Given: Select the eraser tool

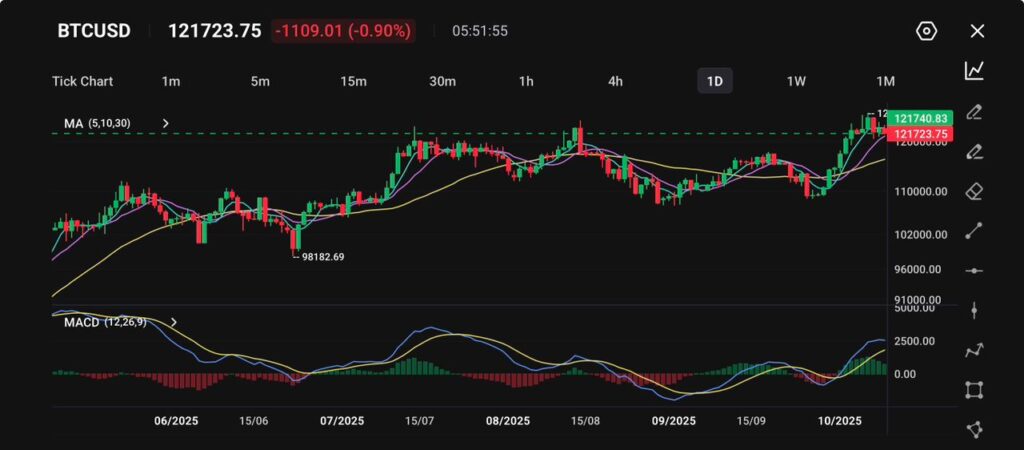Looking at the screenshot, I should [974, 191].
